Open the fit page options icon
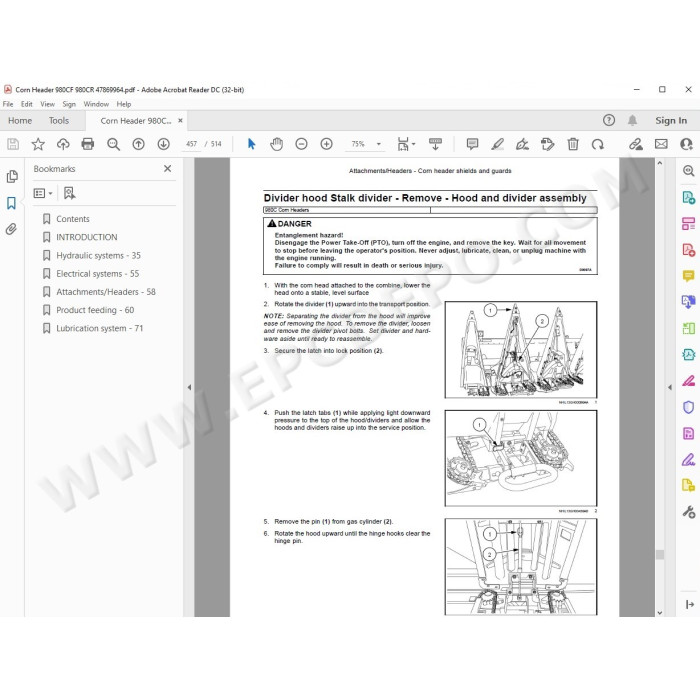The width and height of the screenshot is (700, 700). coord(405,144)
